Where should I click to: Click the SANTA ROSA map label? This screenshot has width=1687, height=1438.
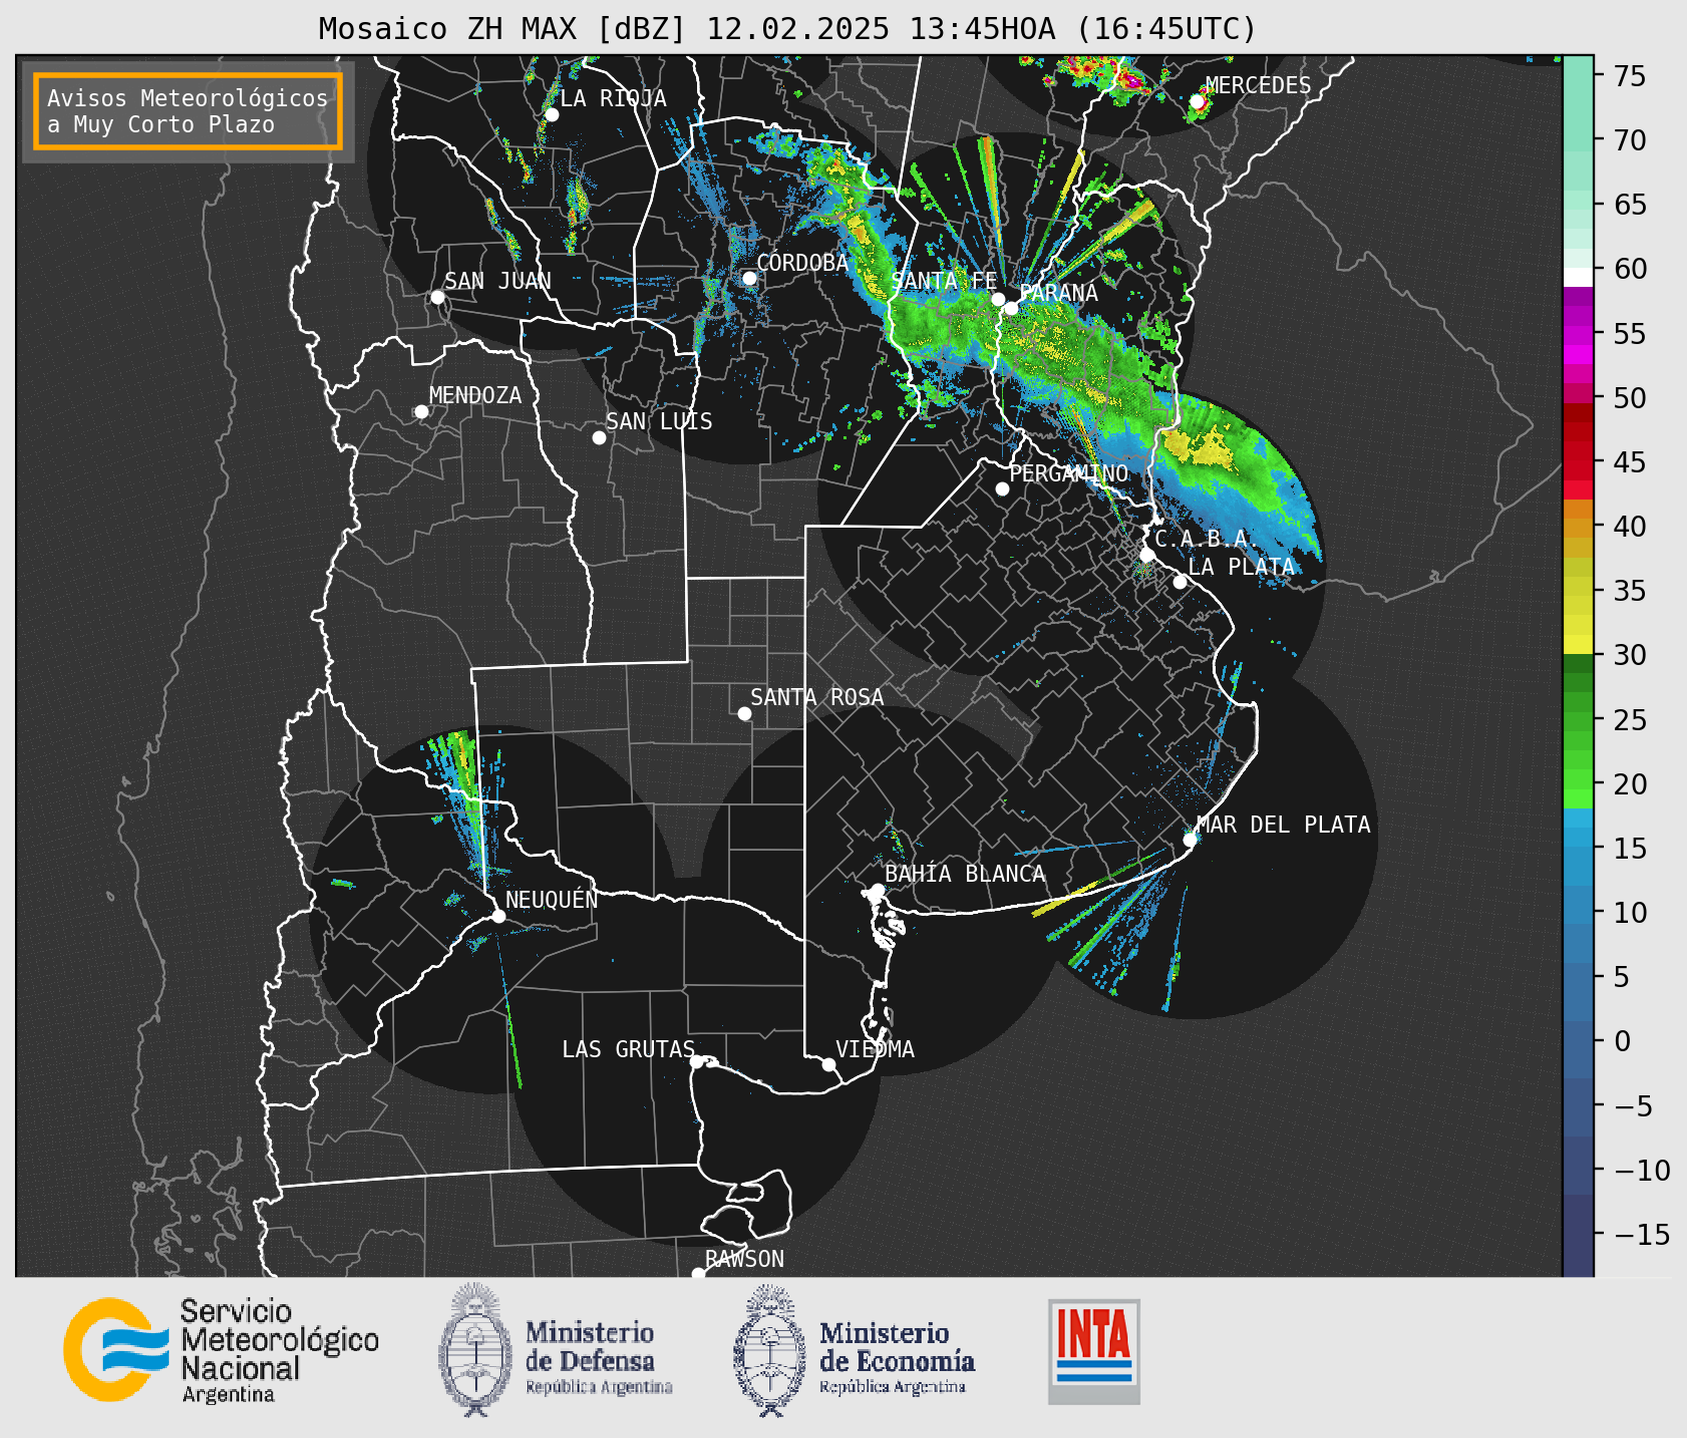[817, 697]
